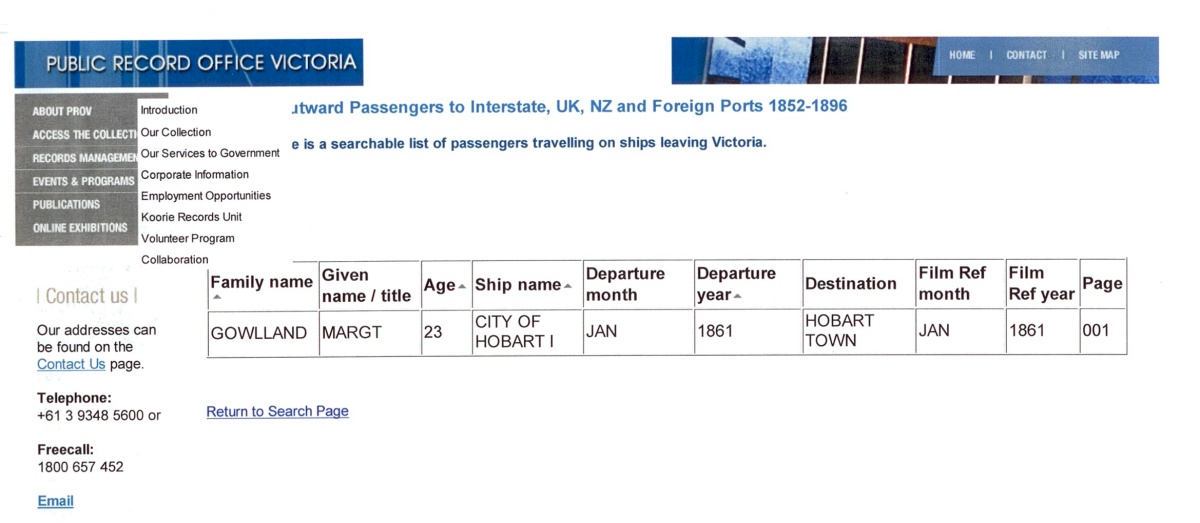Image resolution: width=1200 pixels, height=523 pixels.
Task: Open the PUBLICATIONS menu item
Action: [x=66, y=204]
